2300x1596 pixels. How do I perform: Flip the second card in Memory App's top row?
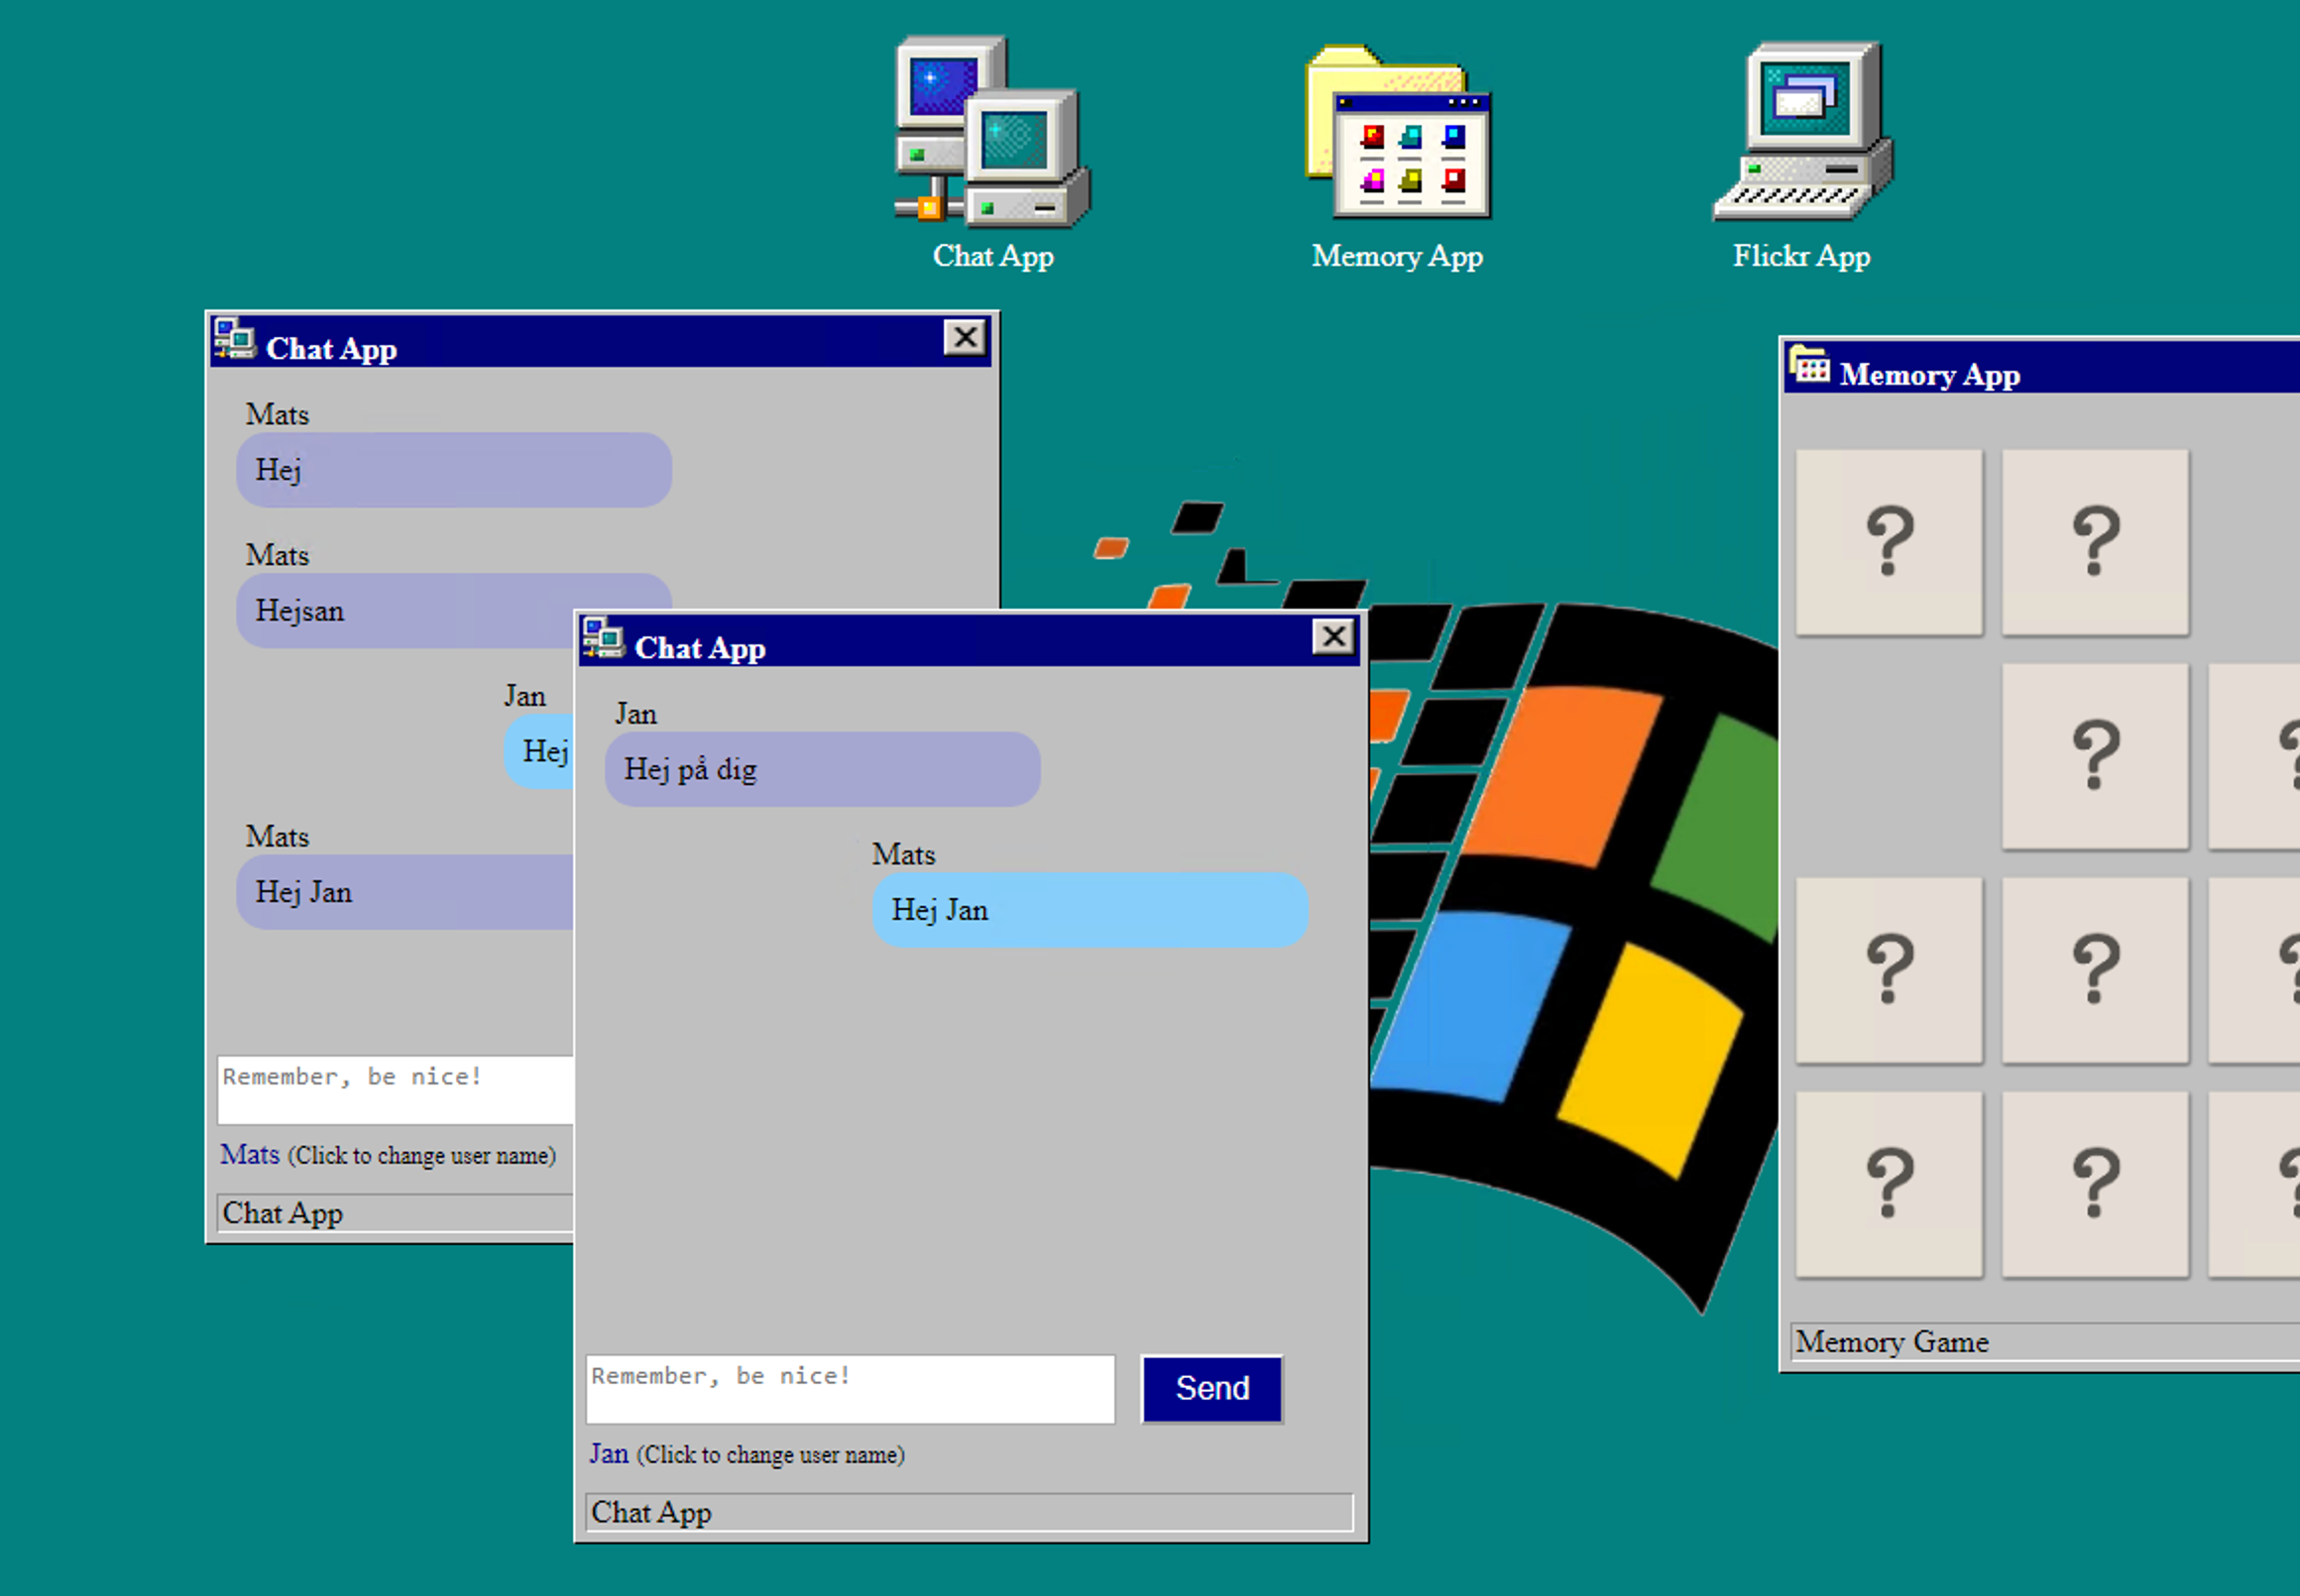(x=2095, y=542)
